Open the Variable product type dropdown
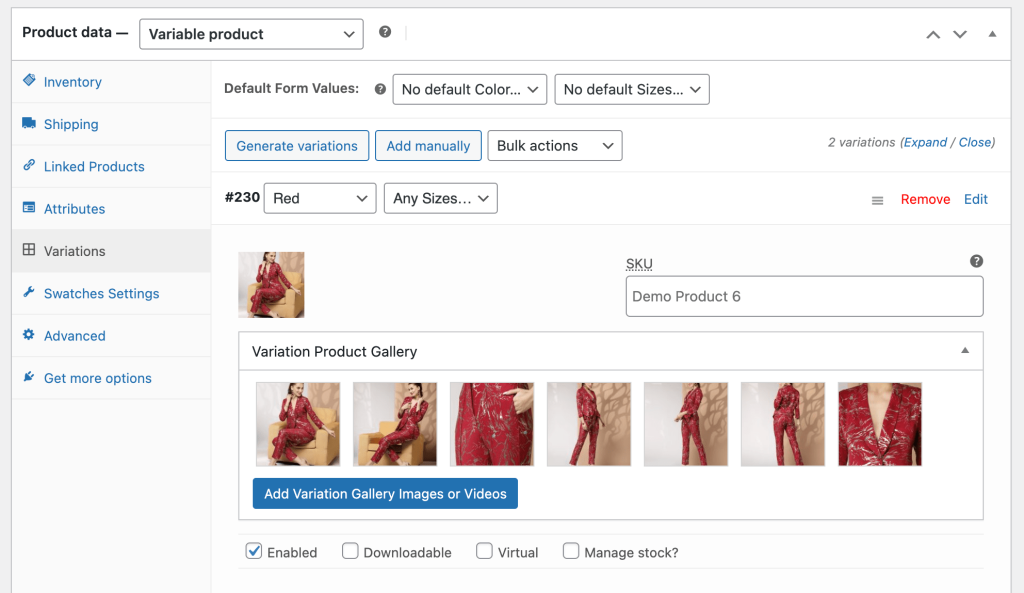This screenshot has width=1024, height=593. (x=251, y=33)
